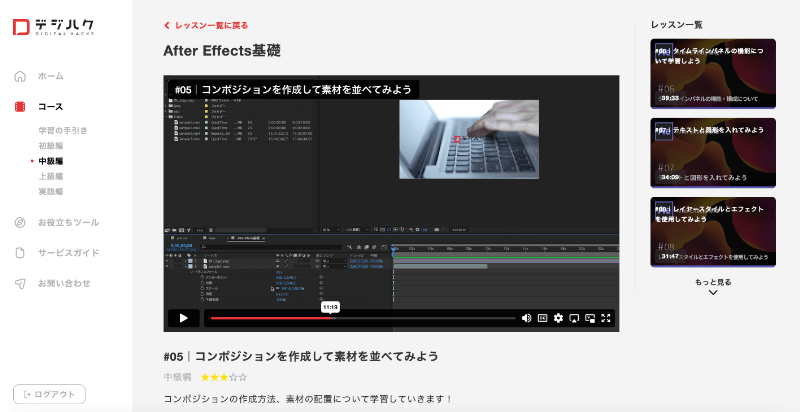Enter fullscreen video mode
This screenshot has width=800, height=412.
[606, 318]
